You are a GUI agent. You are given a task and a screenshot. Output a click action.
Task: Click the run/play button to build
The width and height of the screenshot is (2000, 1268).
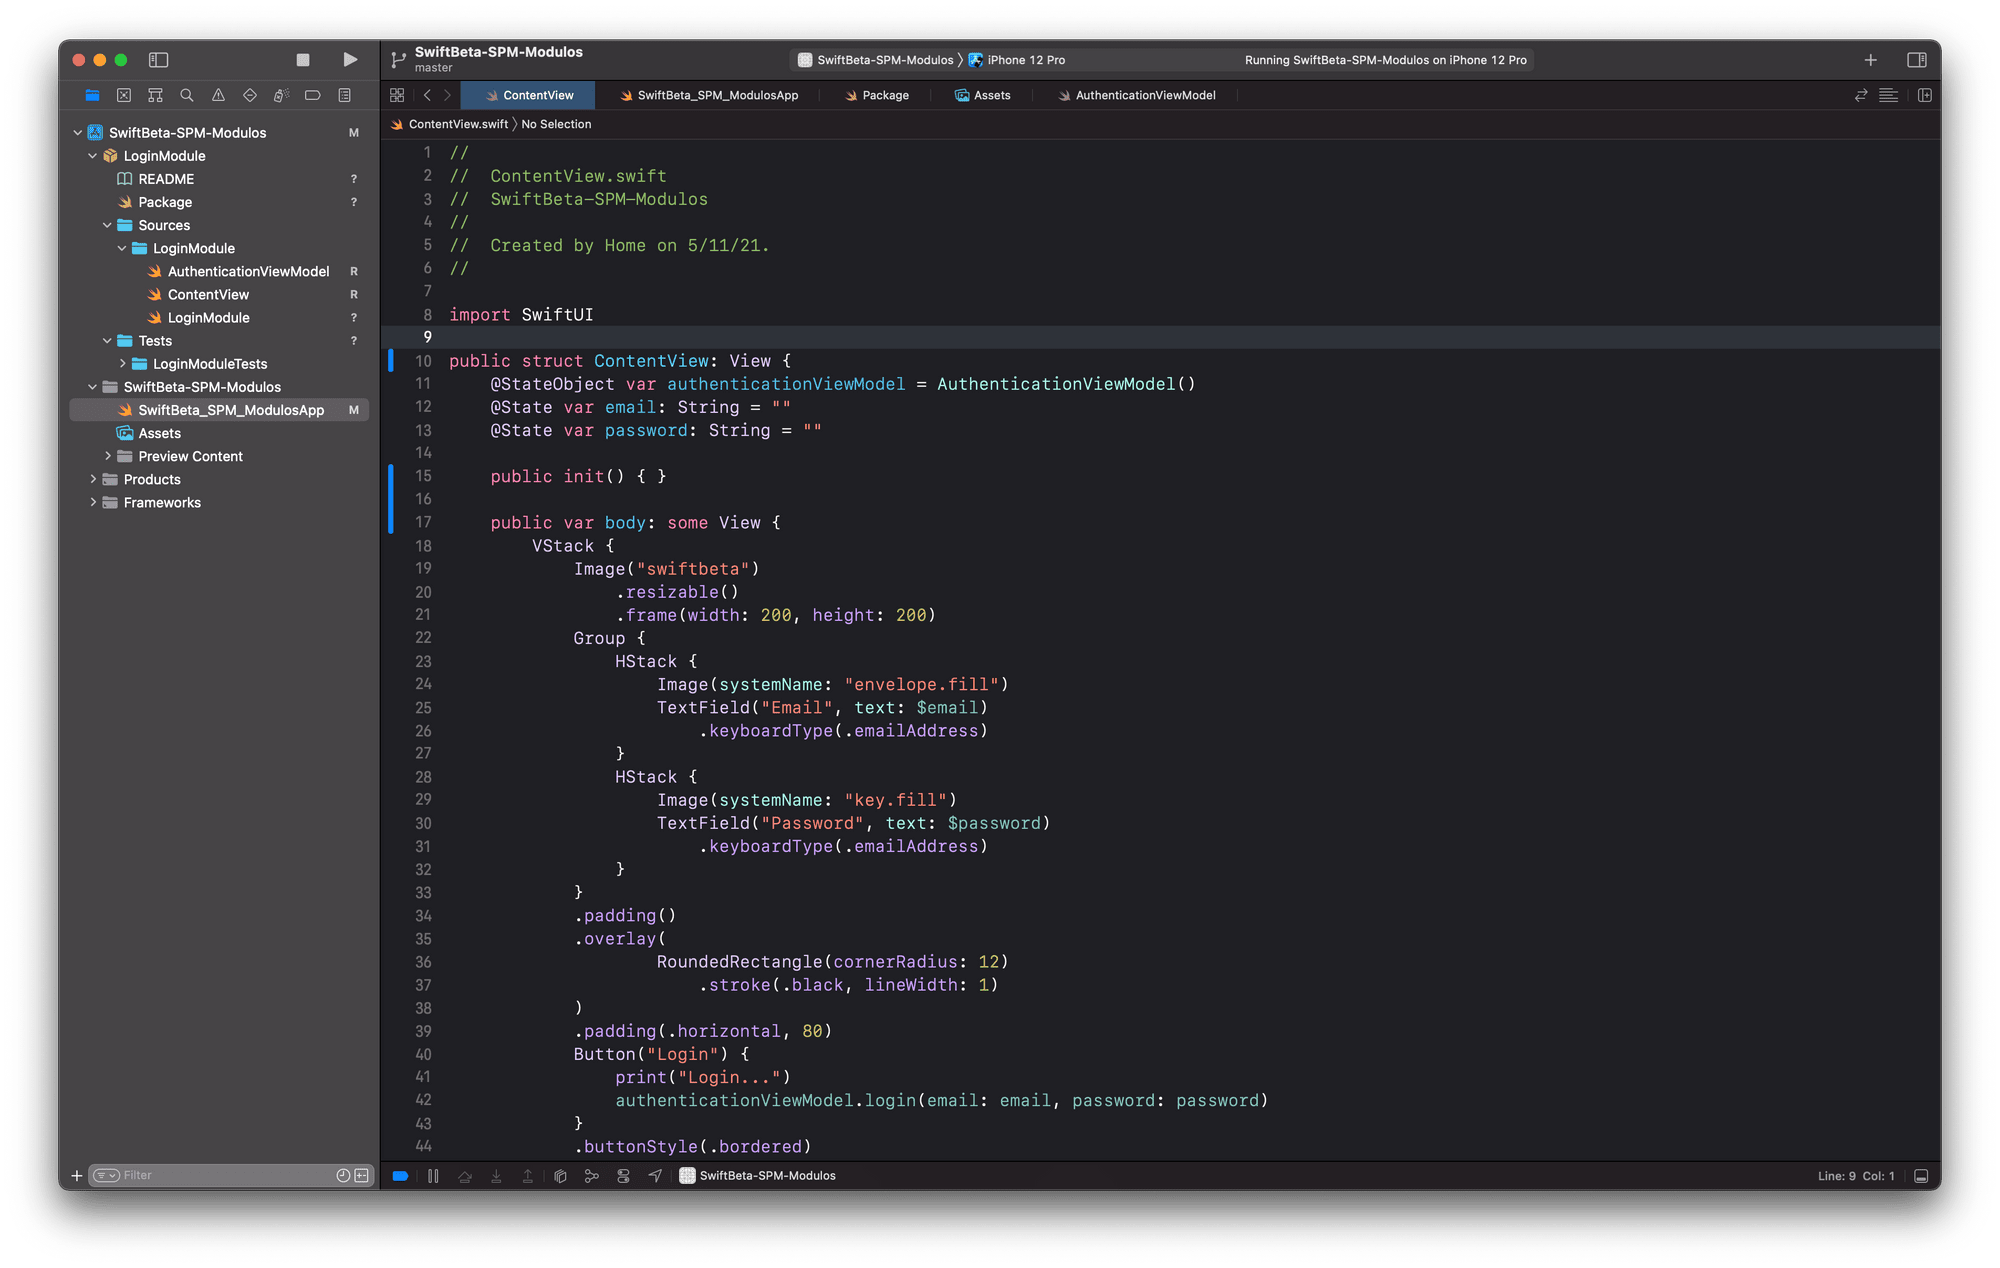pyautogui.click(x=350, y=60)
